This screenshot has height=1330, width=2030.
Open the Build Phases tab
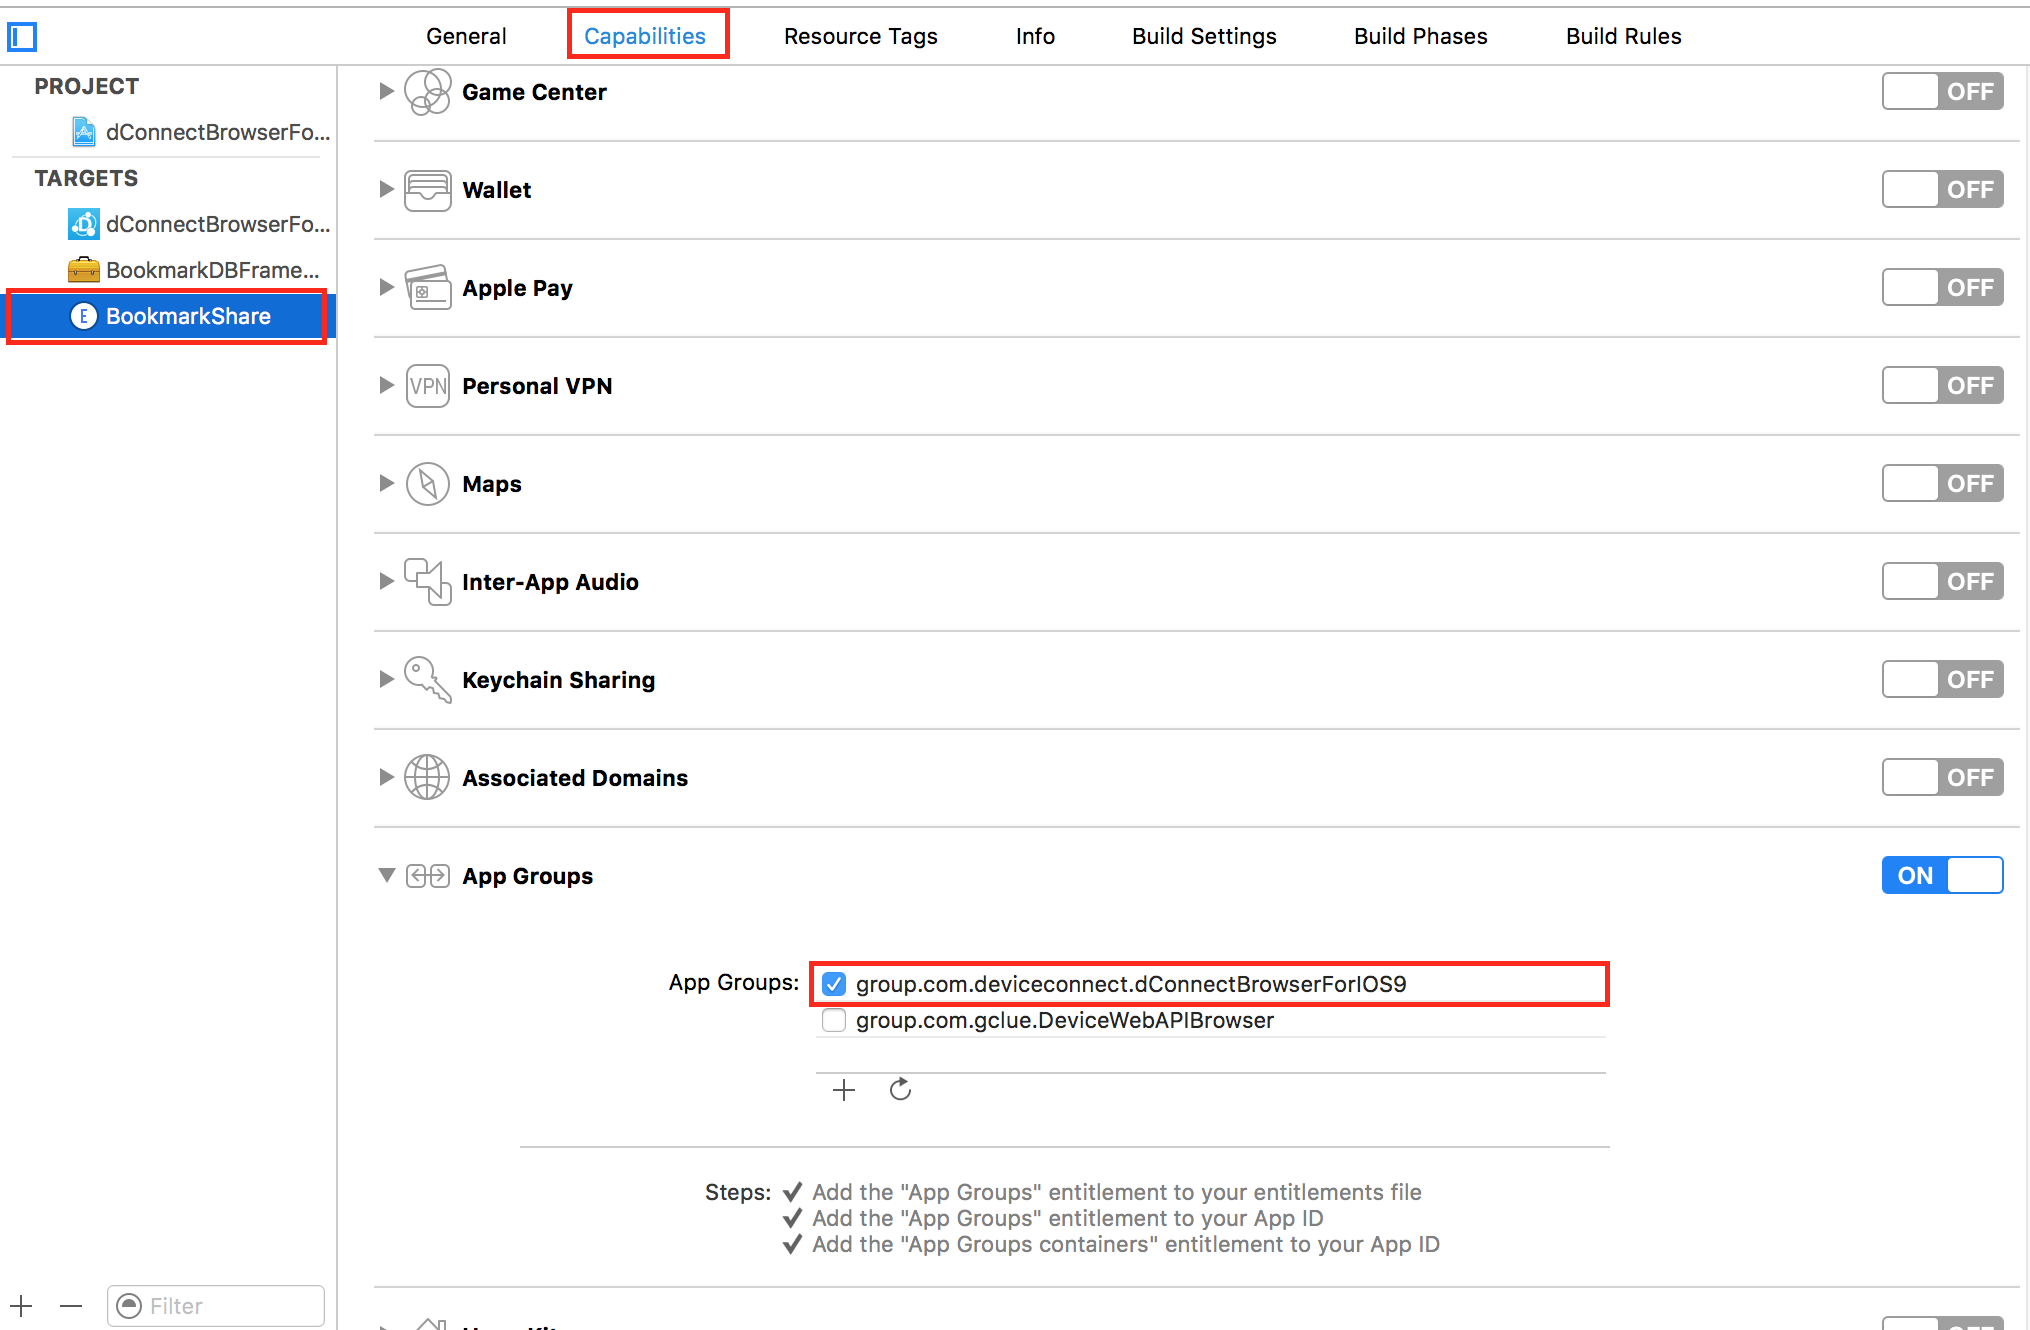click(1420, 37)
